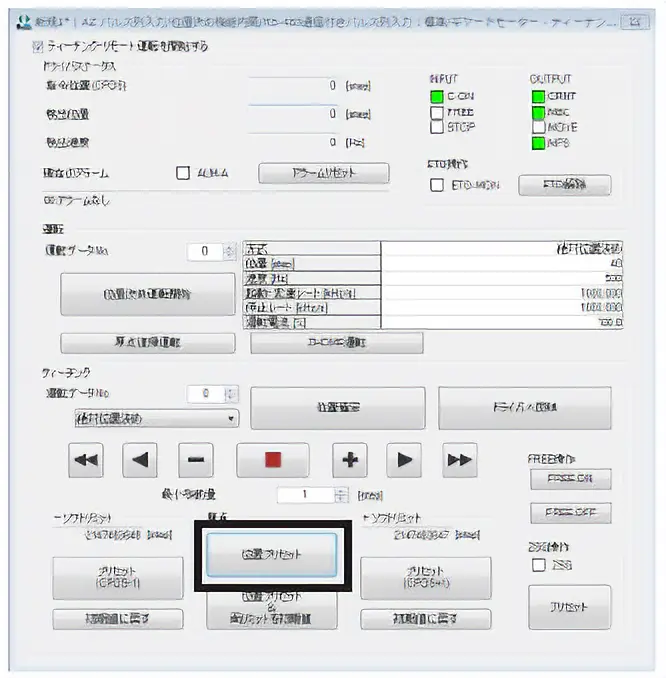Click the operation data No. input field

point(205,251)
